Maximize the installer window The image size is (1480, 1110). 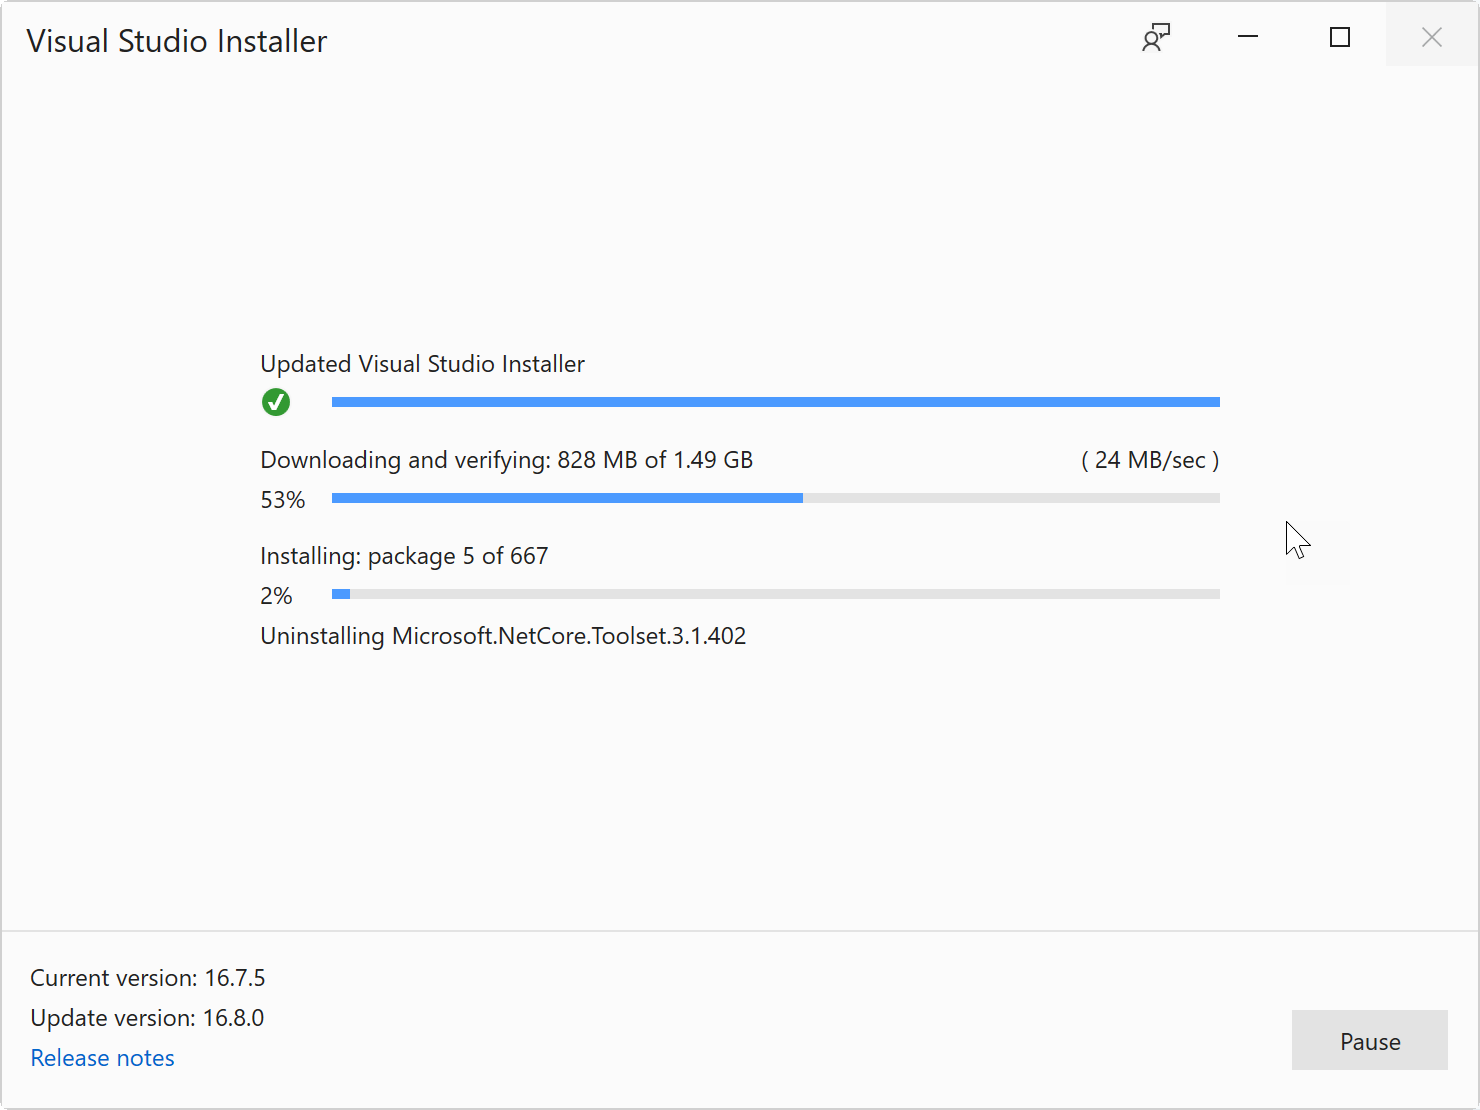coord(1340,37)
